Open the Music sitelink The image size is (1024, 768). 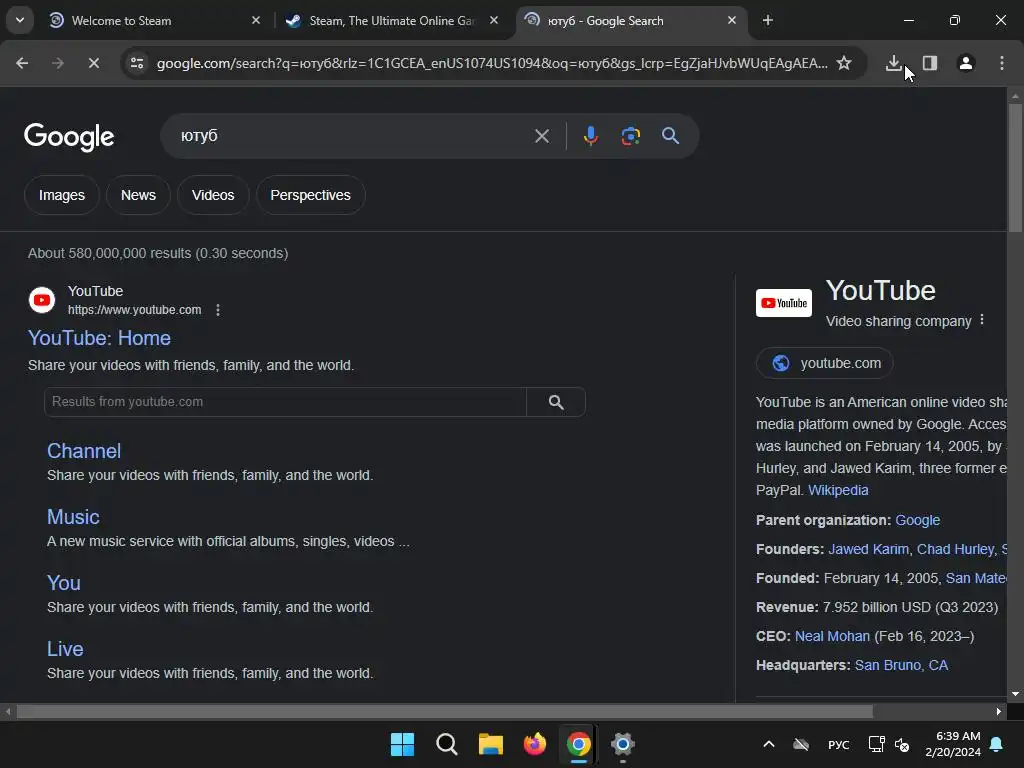pyautogui.click(x=73, y=517)
